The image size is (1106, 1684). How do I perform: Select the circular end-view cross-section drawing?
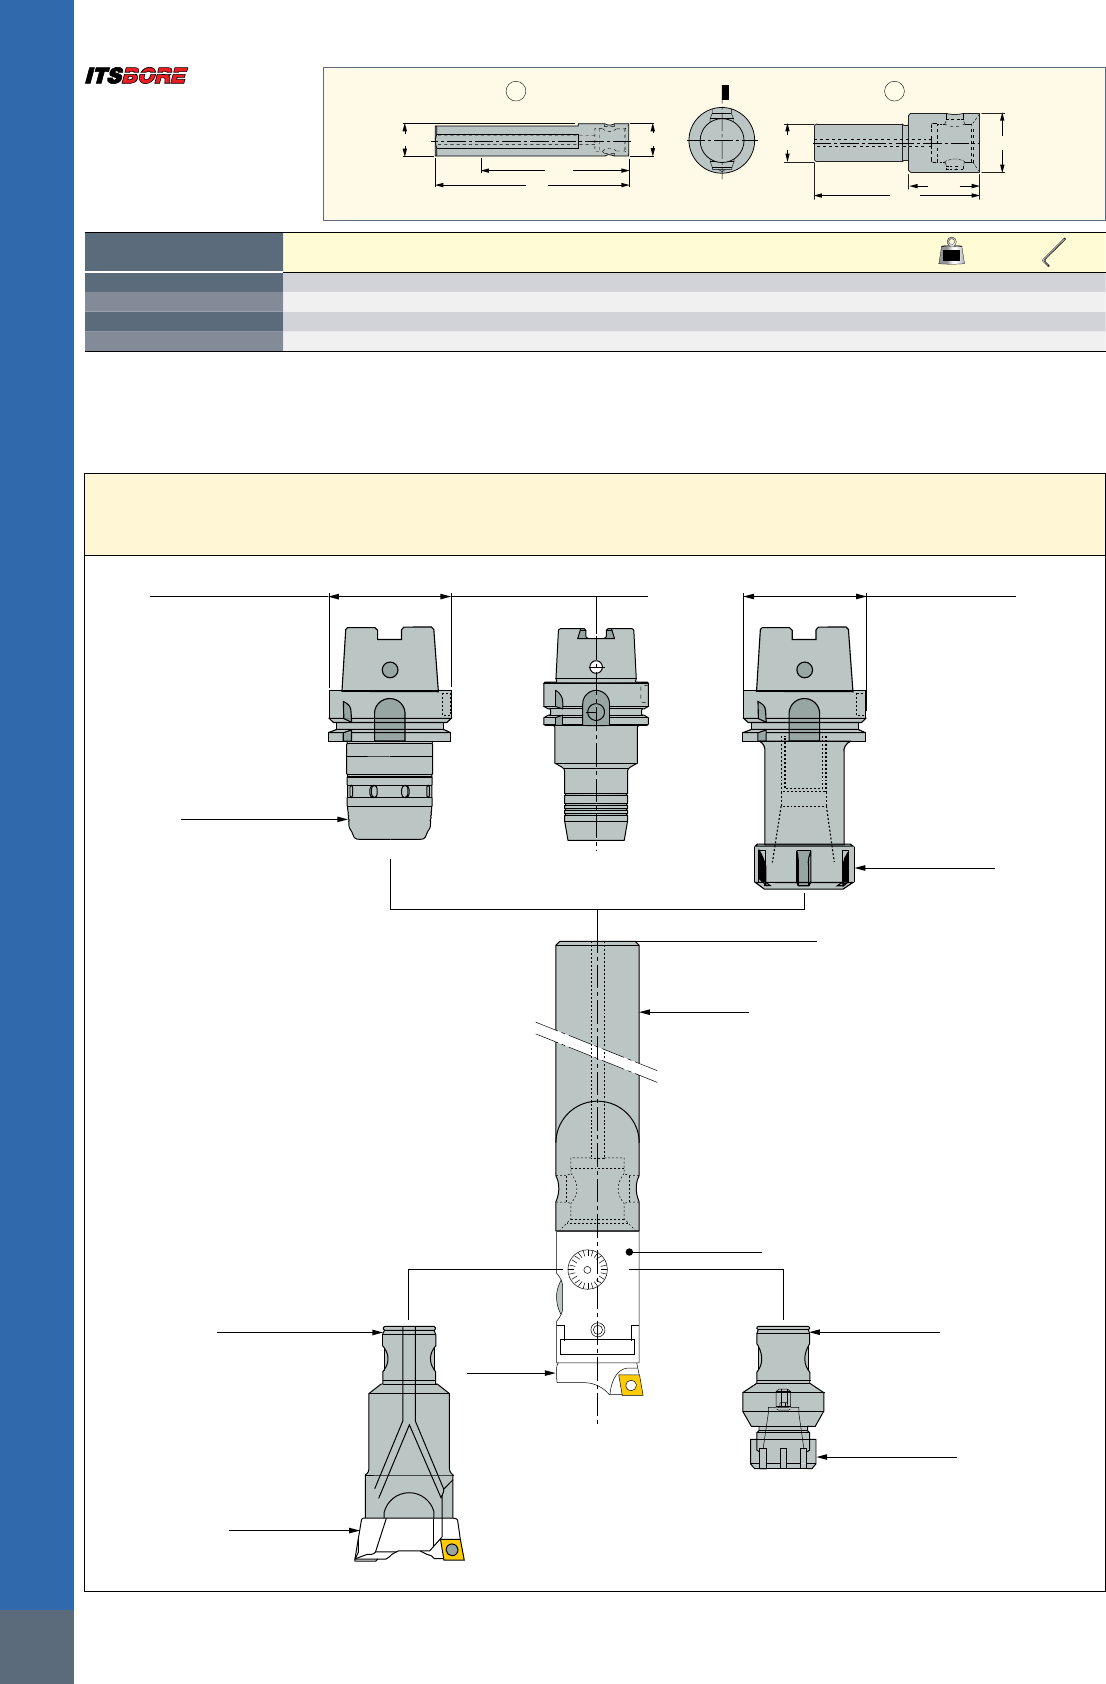(x=722, y=141)
